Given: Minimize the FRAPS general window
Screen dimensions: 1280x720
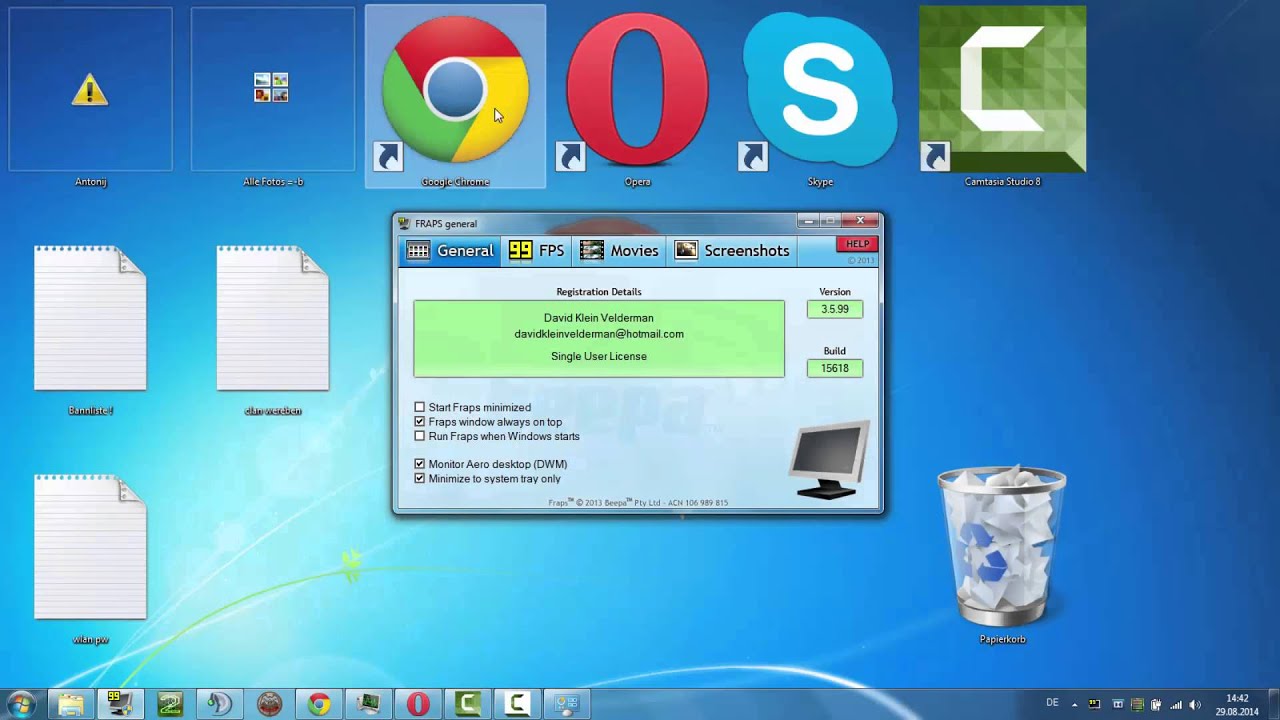Looking at the screenshot, I should (x=810, y=221).
